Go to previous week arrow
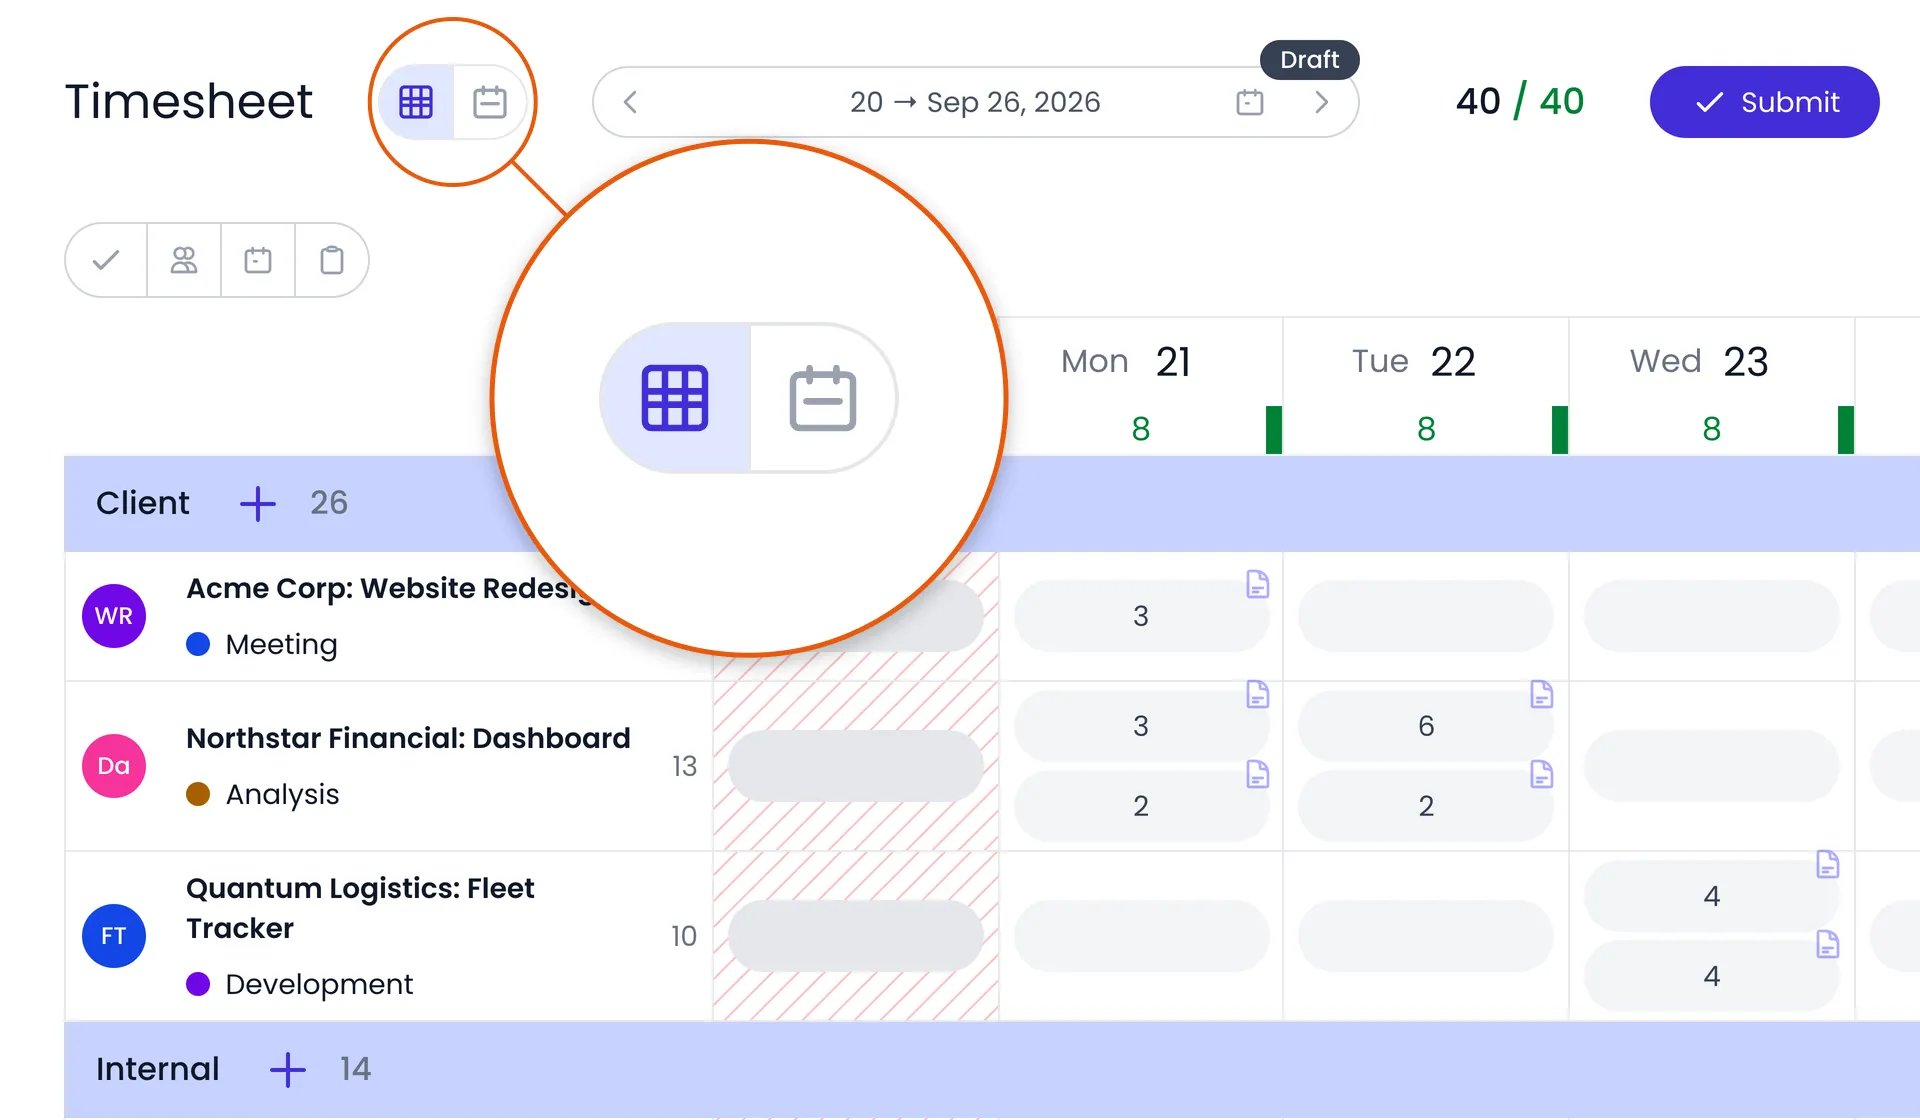The height and width of the screenshot is (1120, 1920). (x=630, y=102)
